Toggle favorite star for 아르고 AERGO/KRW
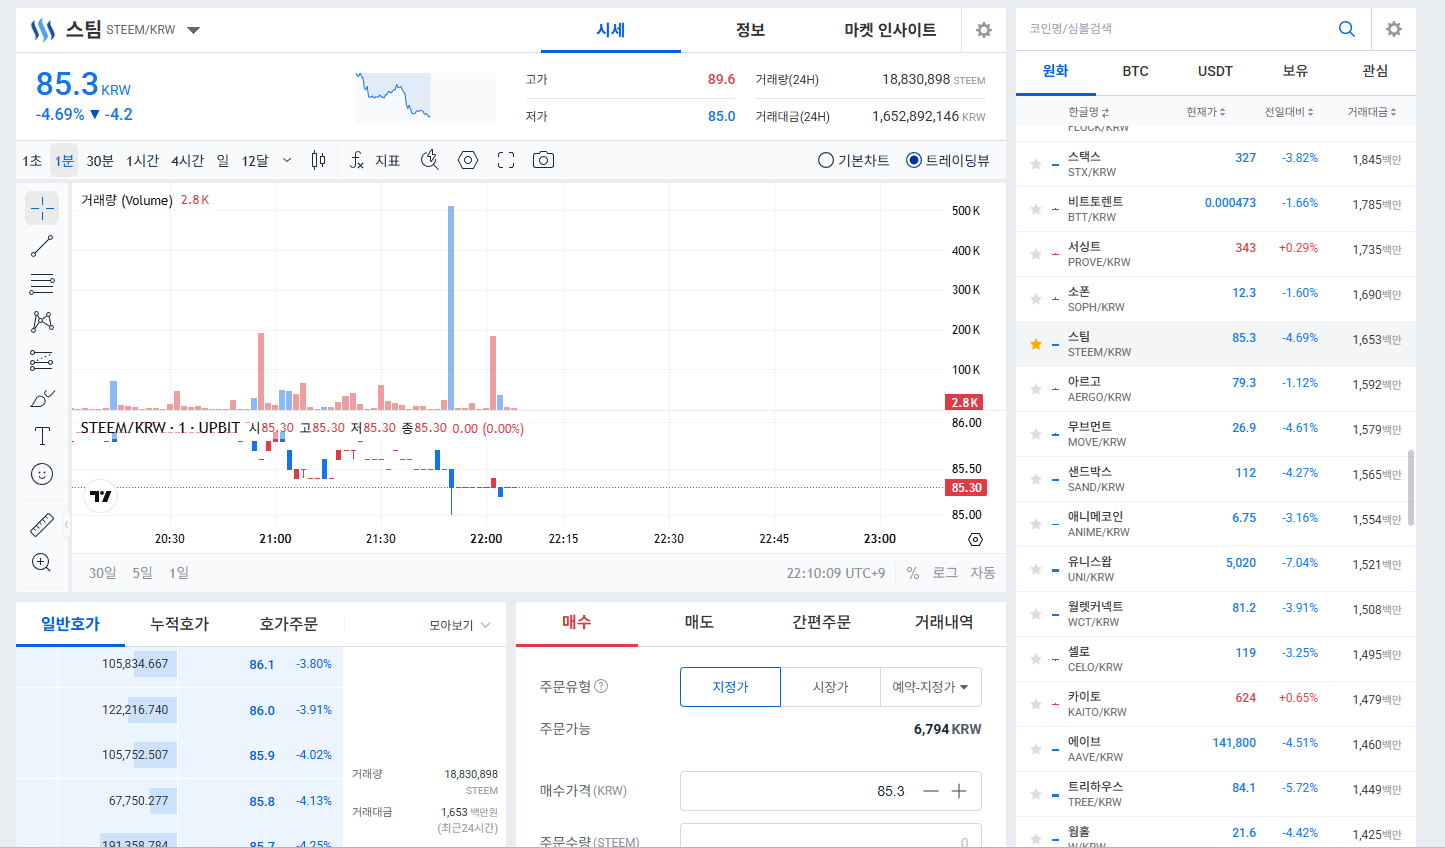This screenshot has height=848, width=1445. tap(1036, 389)
